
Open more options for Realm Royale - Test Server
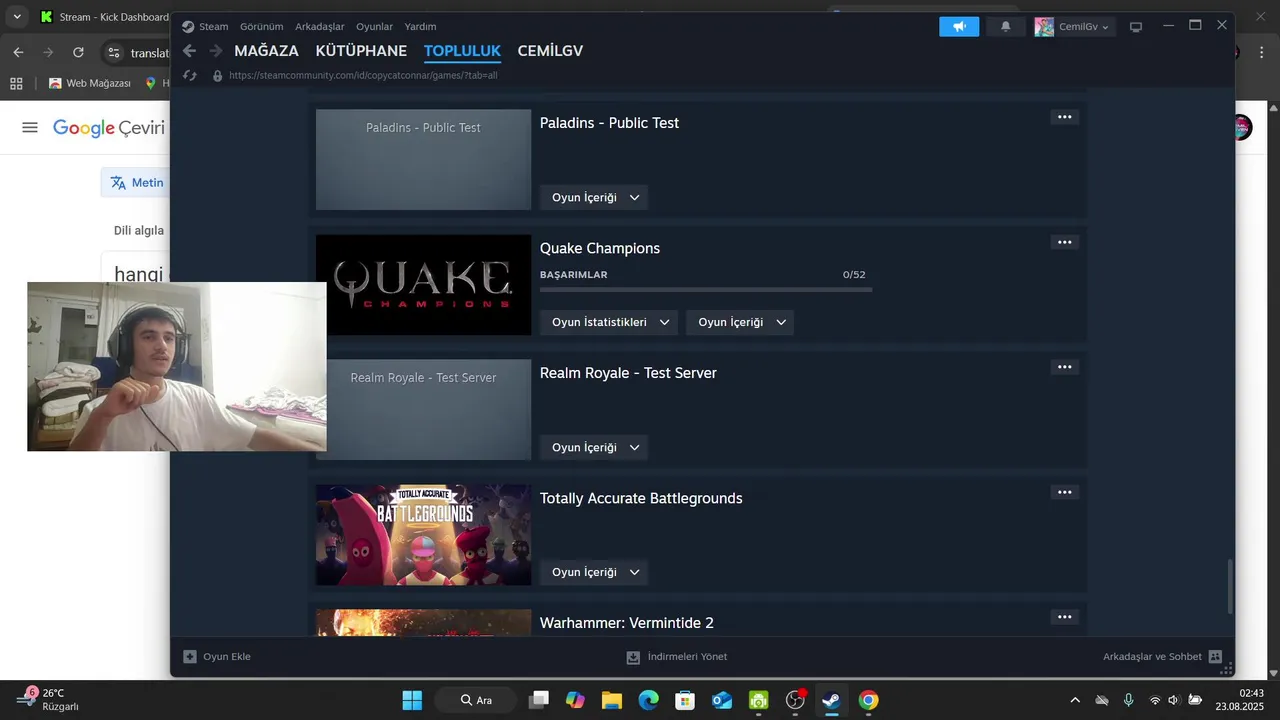[1064, 367]
